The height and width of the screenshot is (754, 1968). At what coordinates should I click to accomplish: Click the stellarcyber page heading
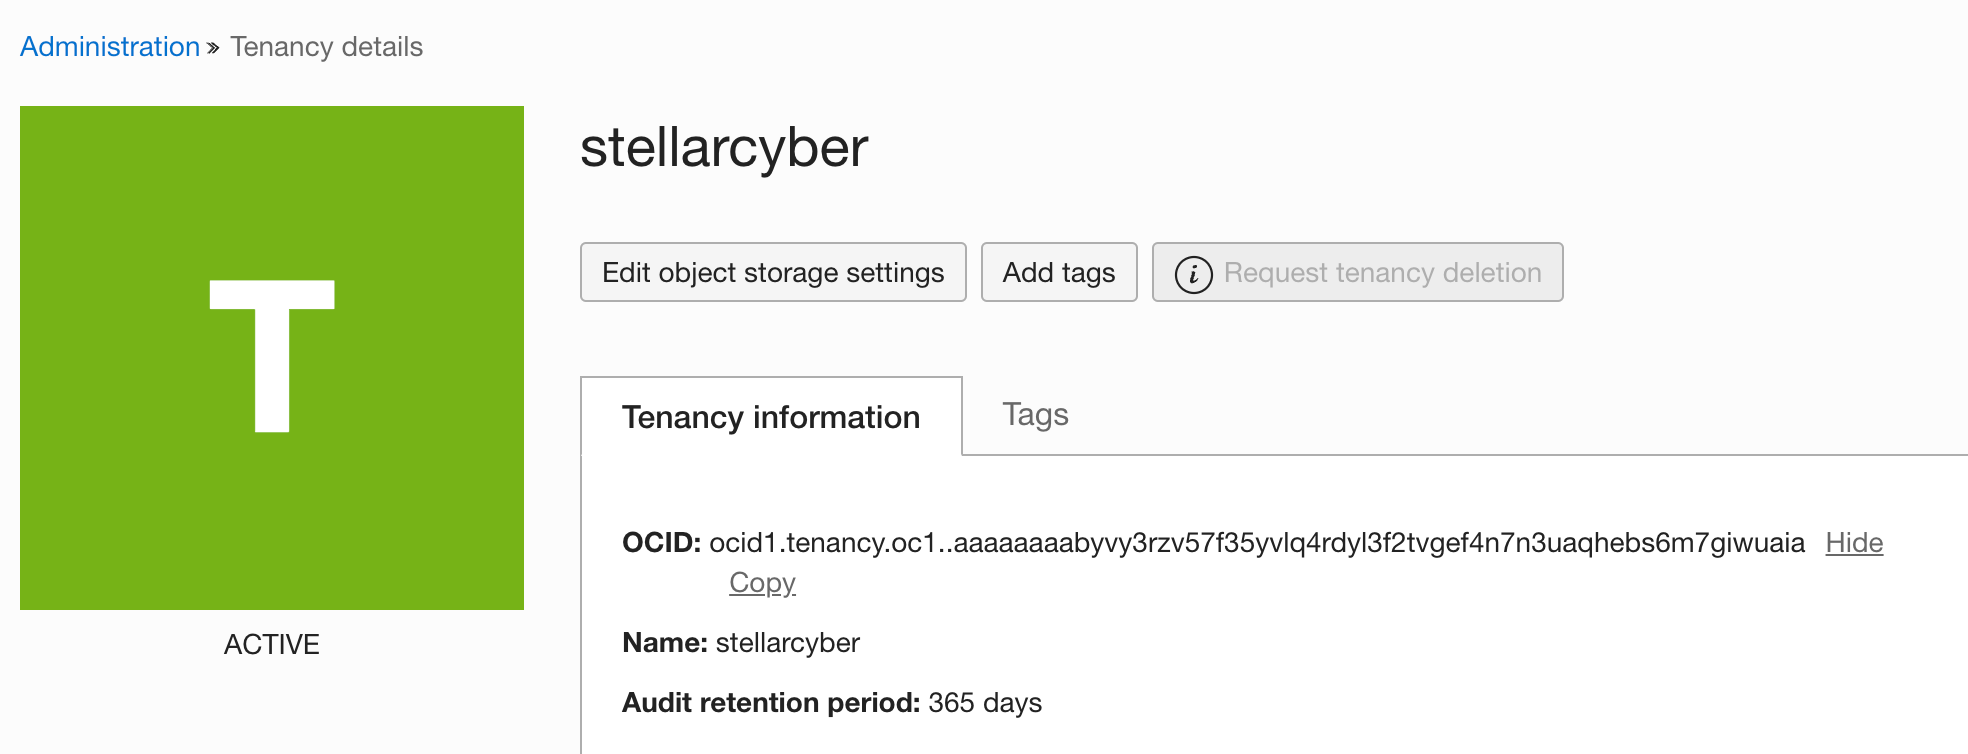[x=724, y=148]
